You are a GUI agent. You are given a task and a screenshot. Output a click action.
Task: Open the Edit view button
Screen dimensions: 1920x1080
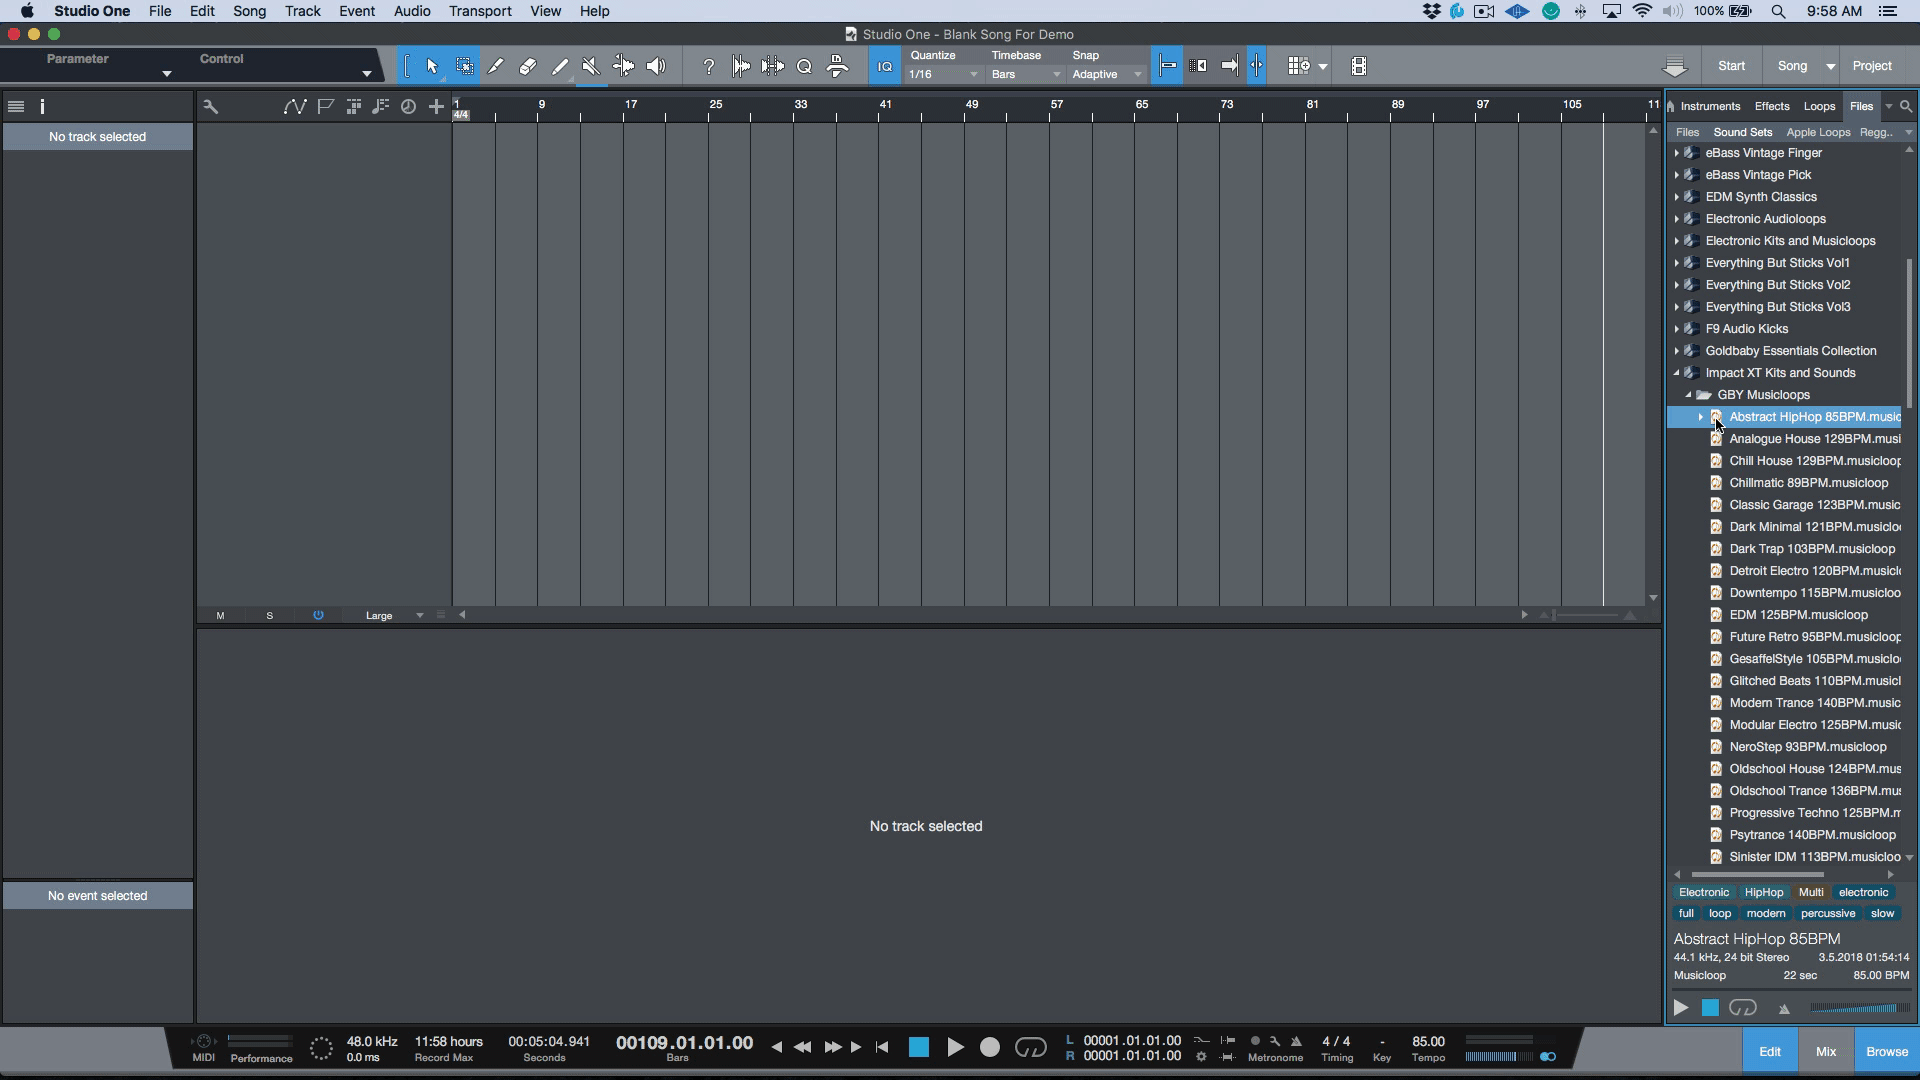pyautogui.click(x=1770, y=1052)
